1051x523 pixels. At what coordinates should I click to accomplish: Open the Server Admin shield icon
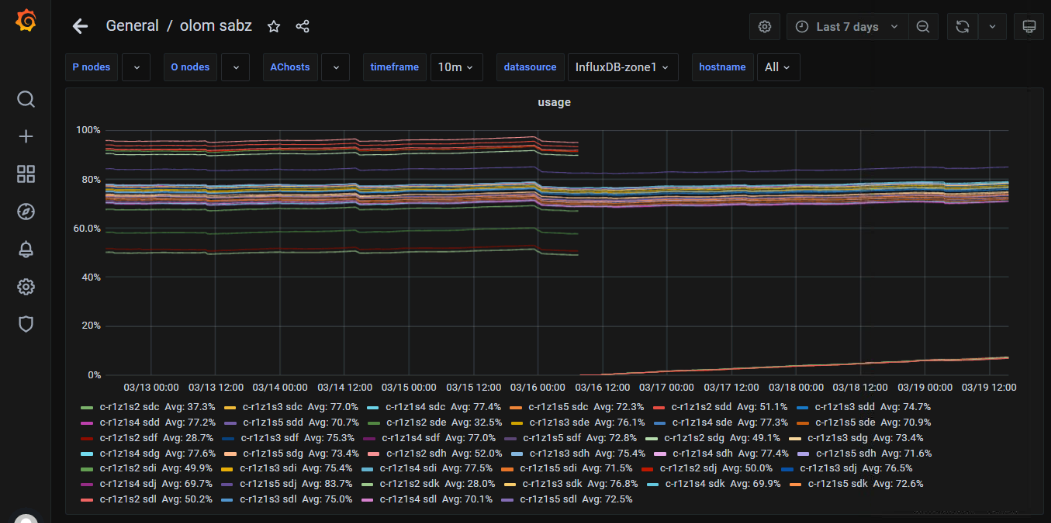26,324
